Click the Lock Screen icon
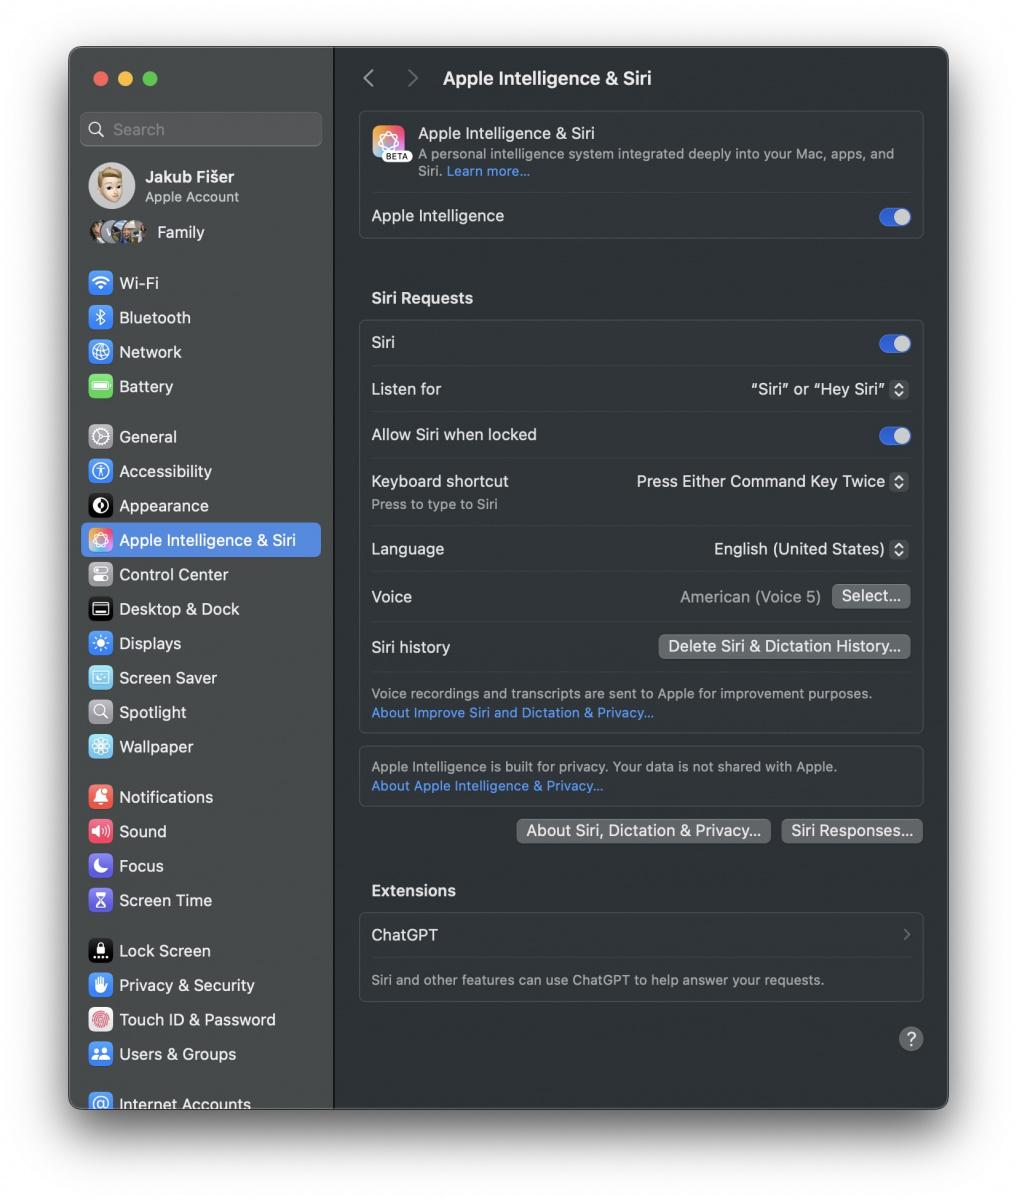1017x1200 pixels. (x=100, y=951)
